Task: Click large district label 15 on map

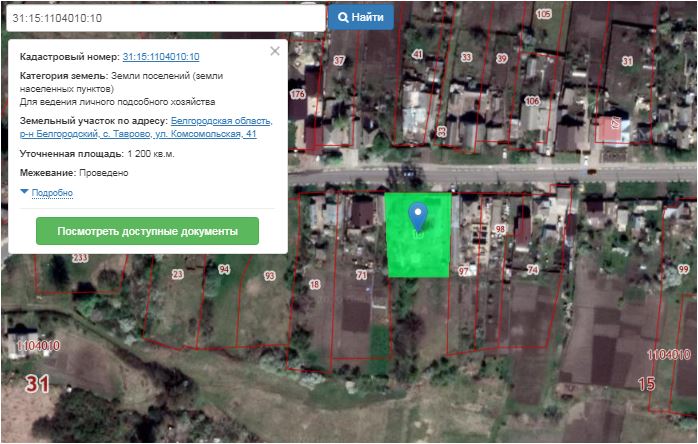Action: [646, 383]
